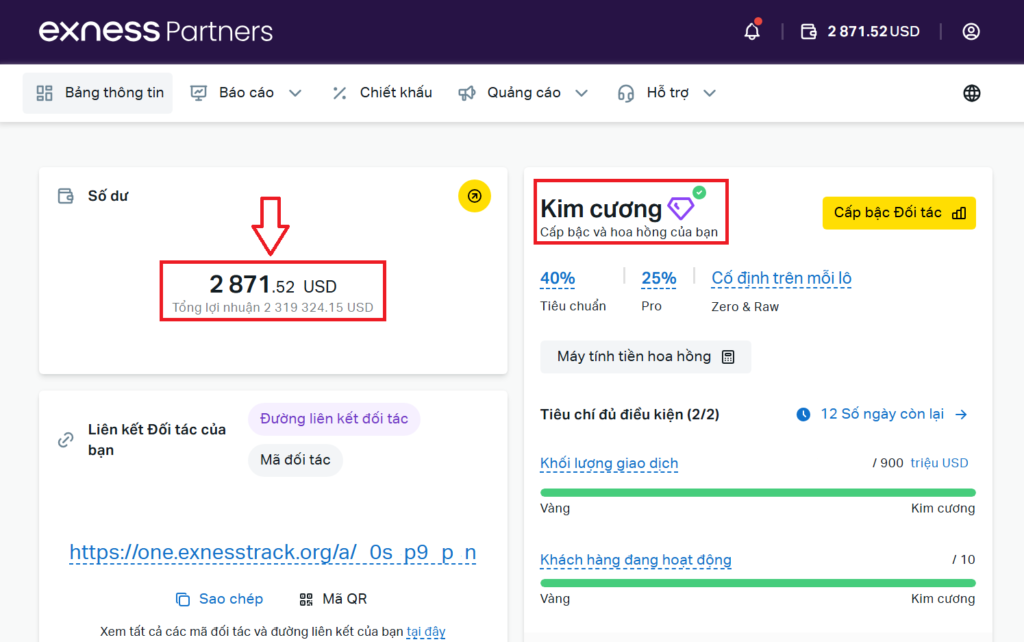
Task: Click the Cấp bậc Đối tác button
Action: click(899, 213)
